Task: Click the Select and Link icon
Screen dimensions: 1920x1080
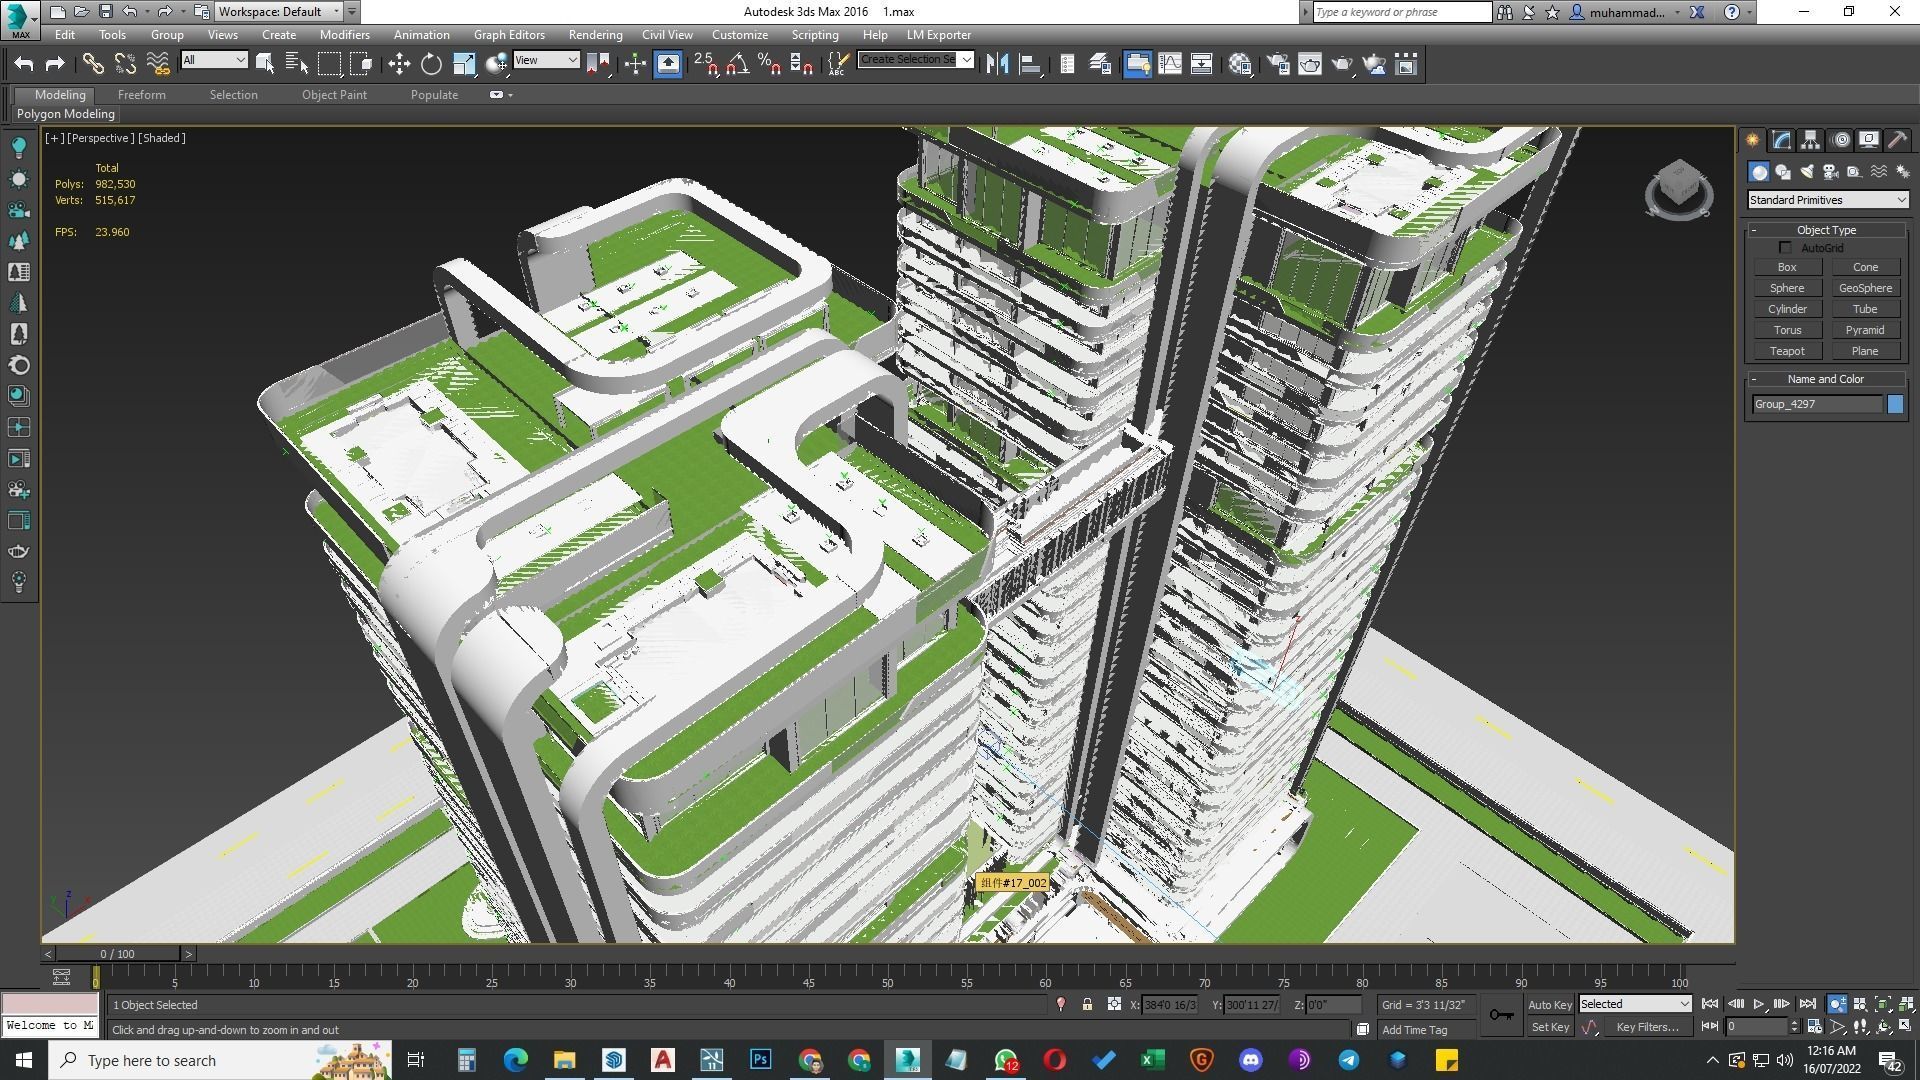Action: pyautogui.click(x=93, y=64)
